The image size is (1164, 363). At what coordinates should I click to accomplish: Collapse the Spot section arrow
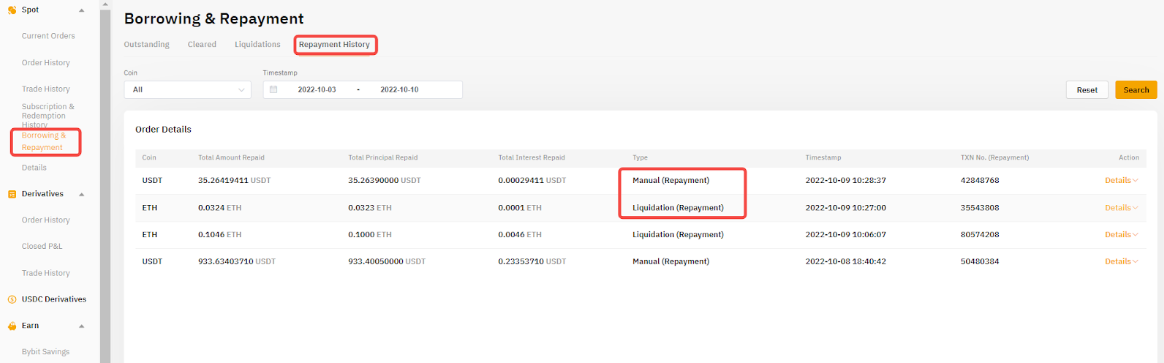point(82,10)
